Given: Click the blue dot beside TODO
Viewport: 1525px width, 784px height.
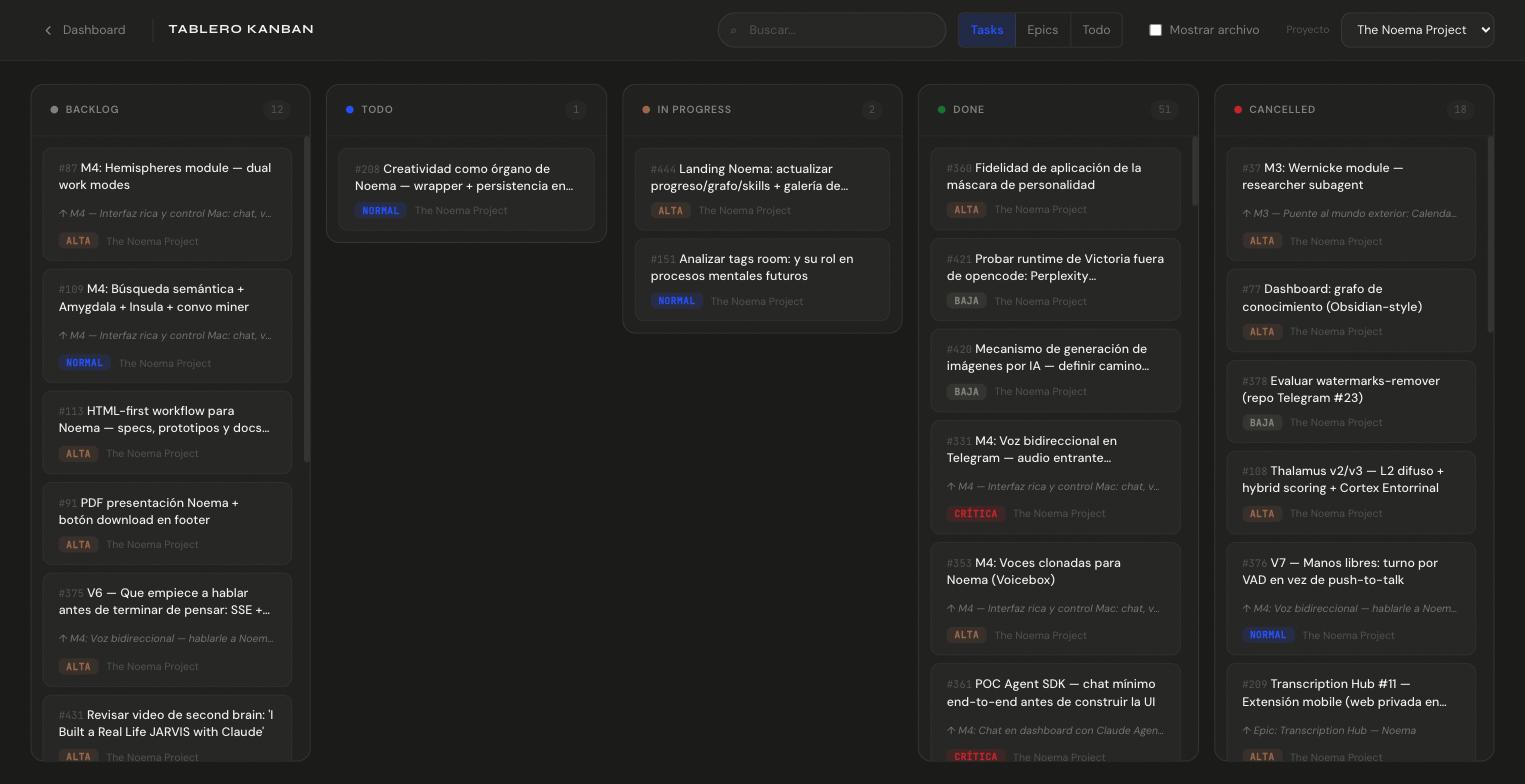Looking at the screenshot, I should [x=350, y=110].
